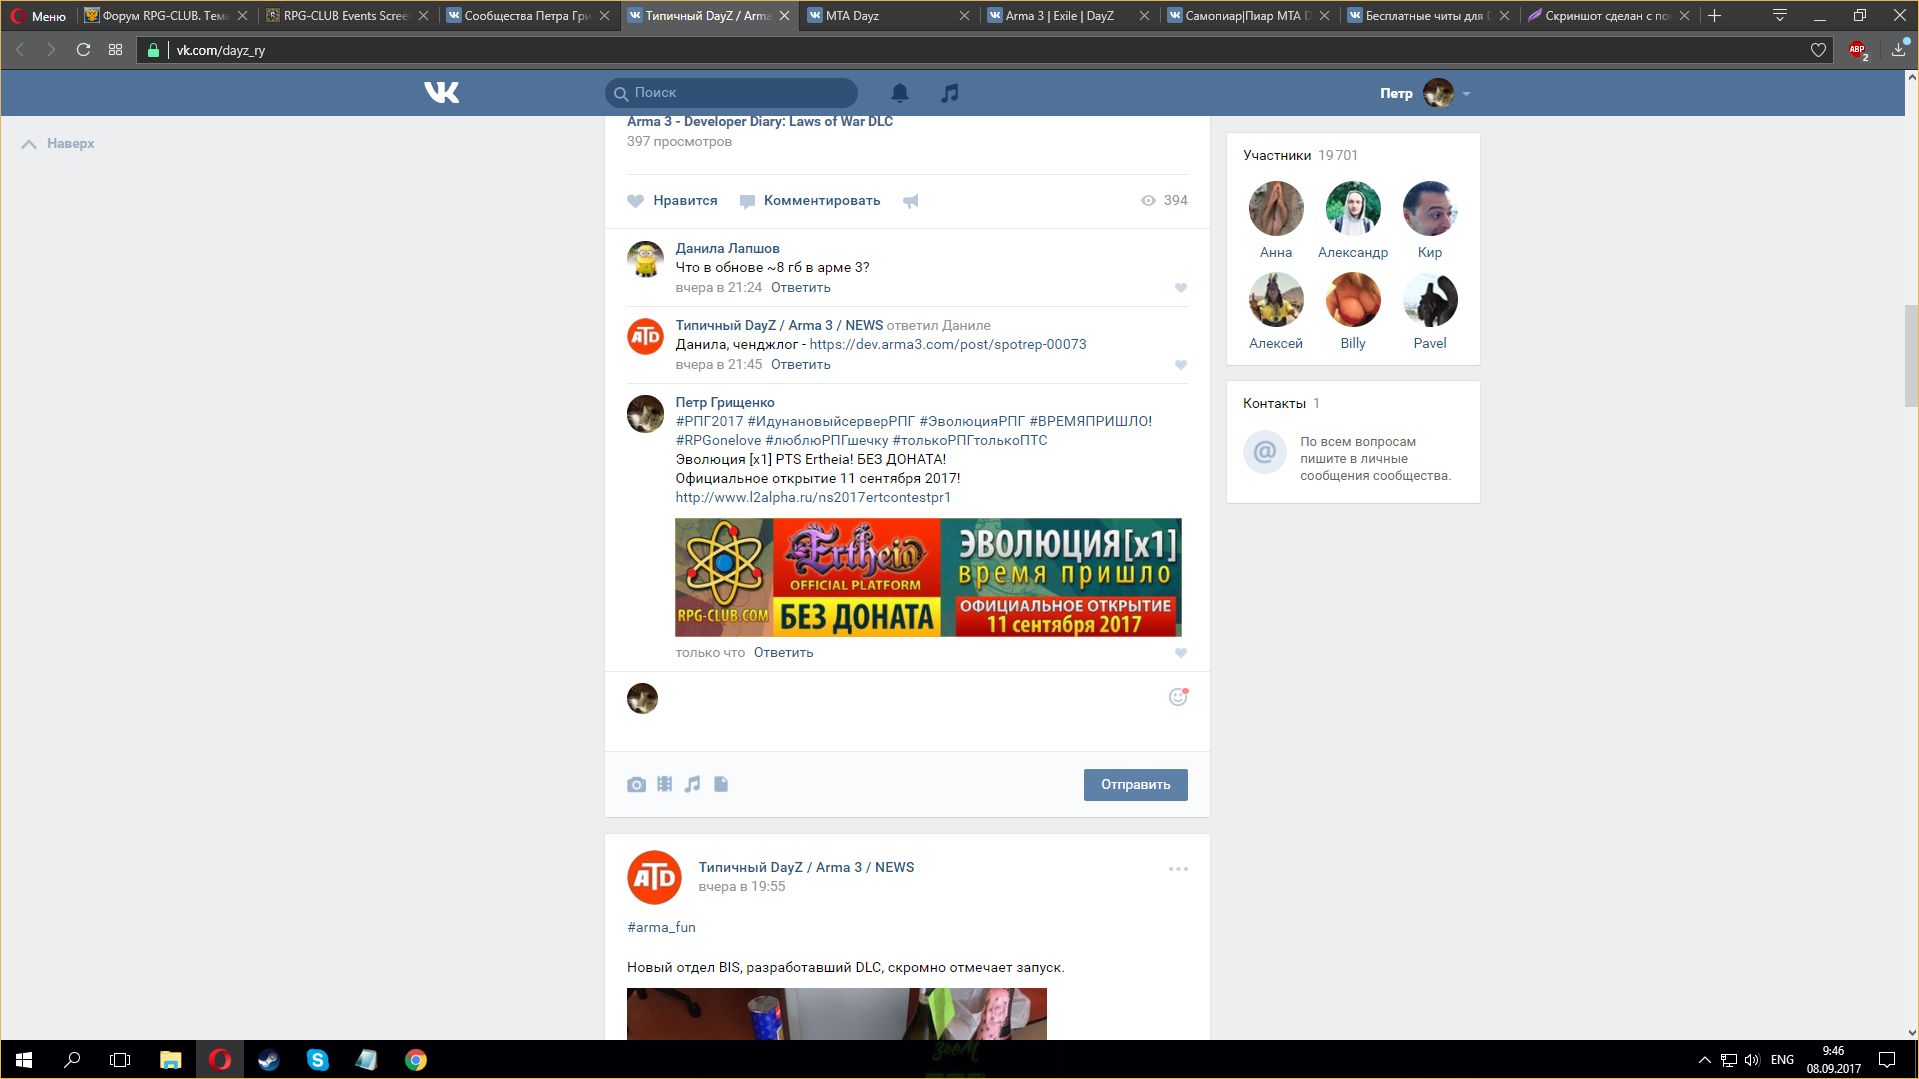This screenshot has height=1079, width=1919.
Task: Open the l2alpha.ru contest link
Action: click(813, 498)
